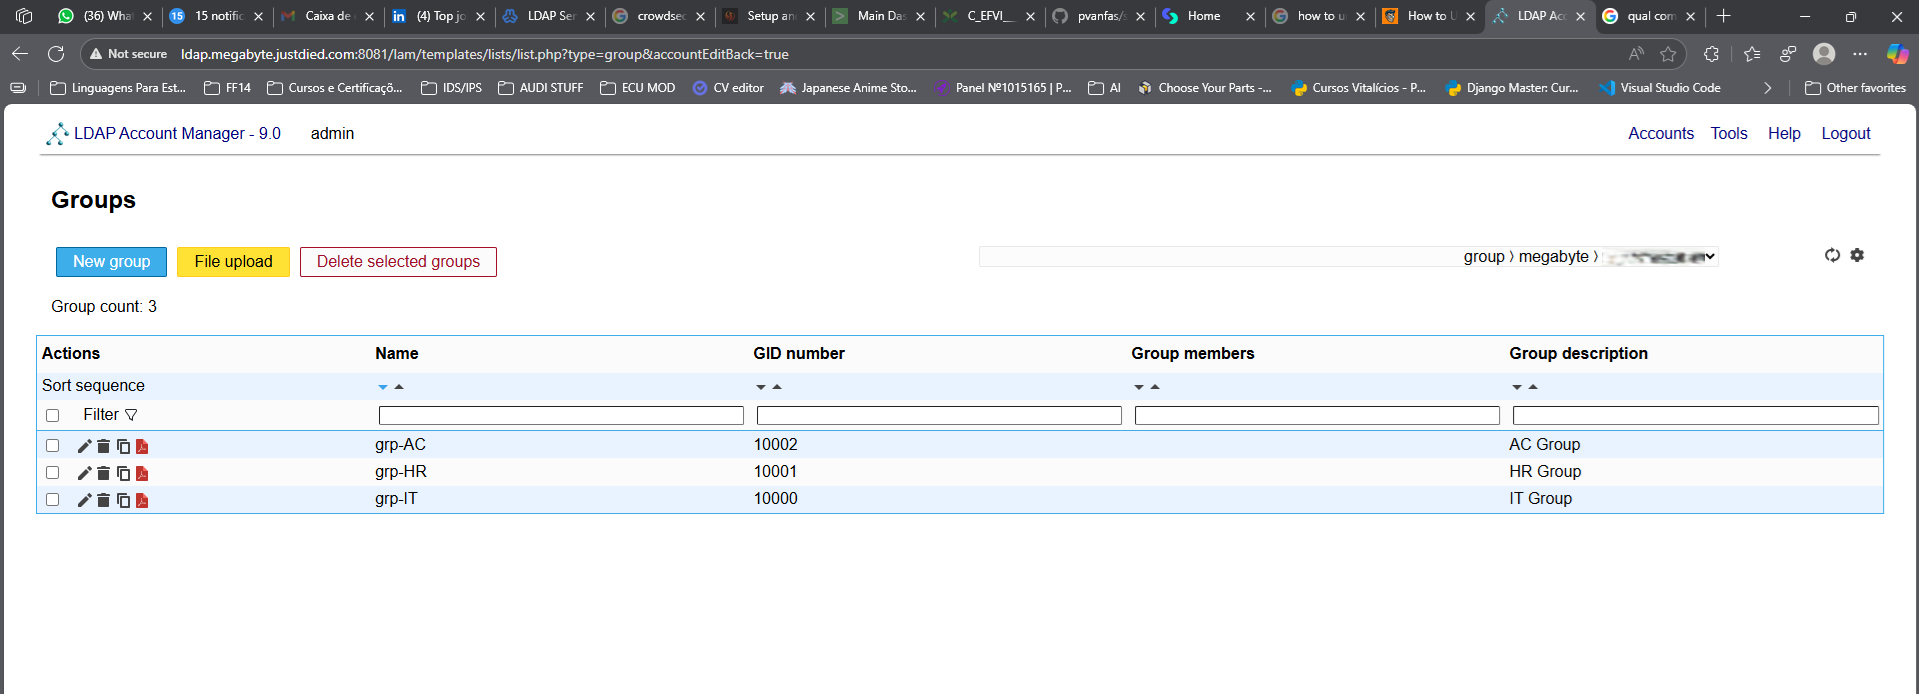This screenshot has width=1919, height=694.
Task: Toggle the select-all checkbox in Filter row
Action: click(53, 415)
